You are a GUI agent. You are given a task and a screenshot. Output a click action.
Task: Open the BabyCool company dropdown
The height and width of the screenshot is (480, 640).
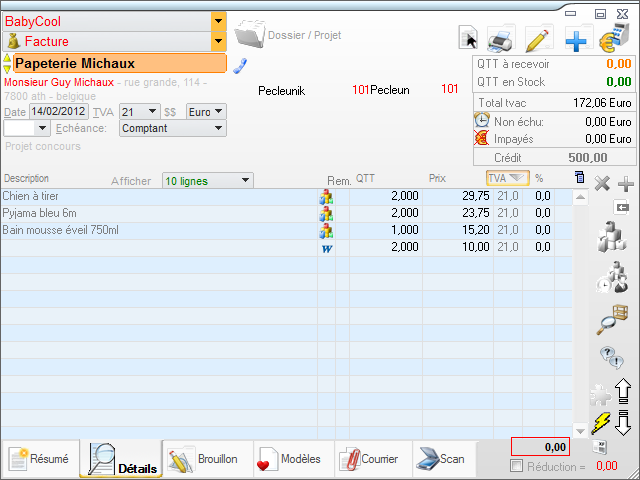click(218, 20)
